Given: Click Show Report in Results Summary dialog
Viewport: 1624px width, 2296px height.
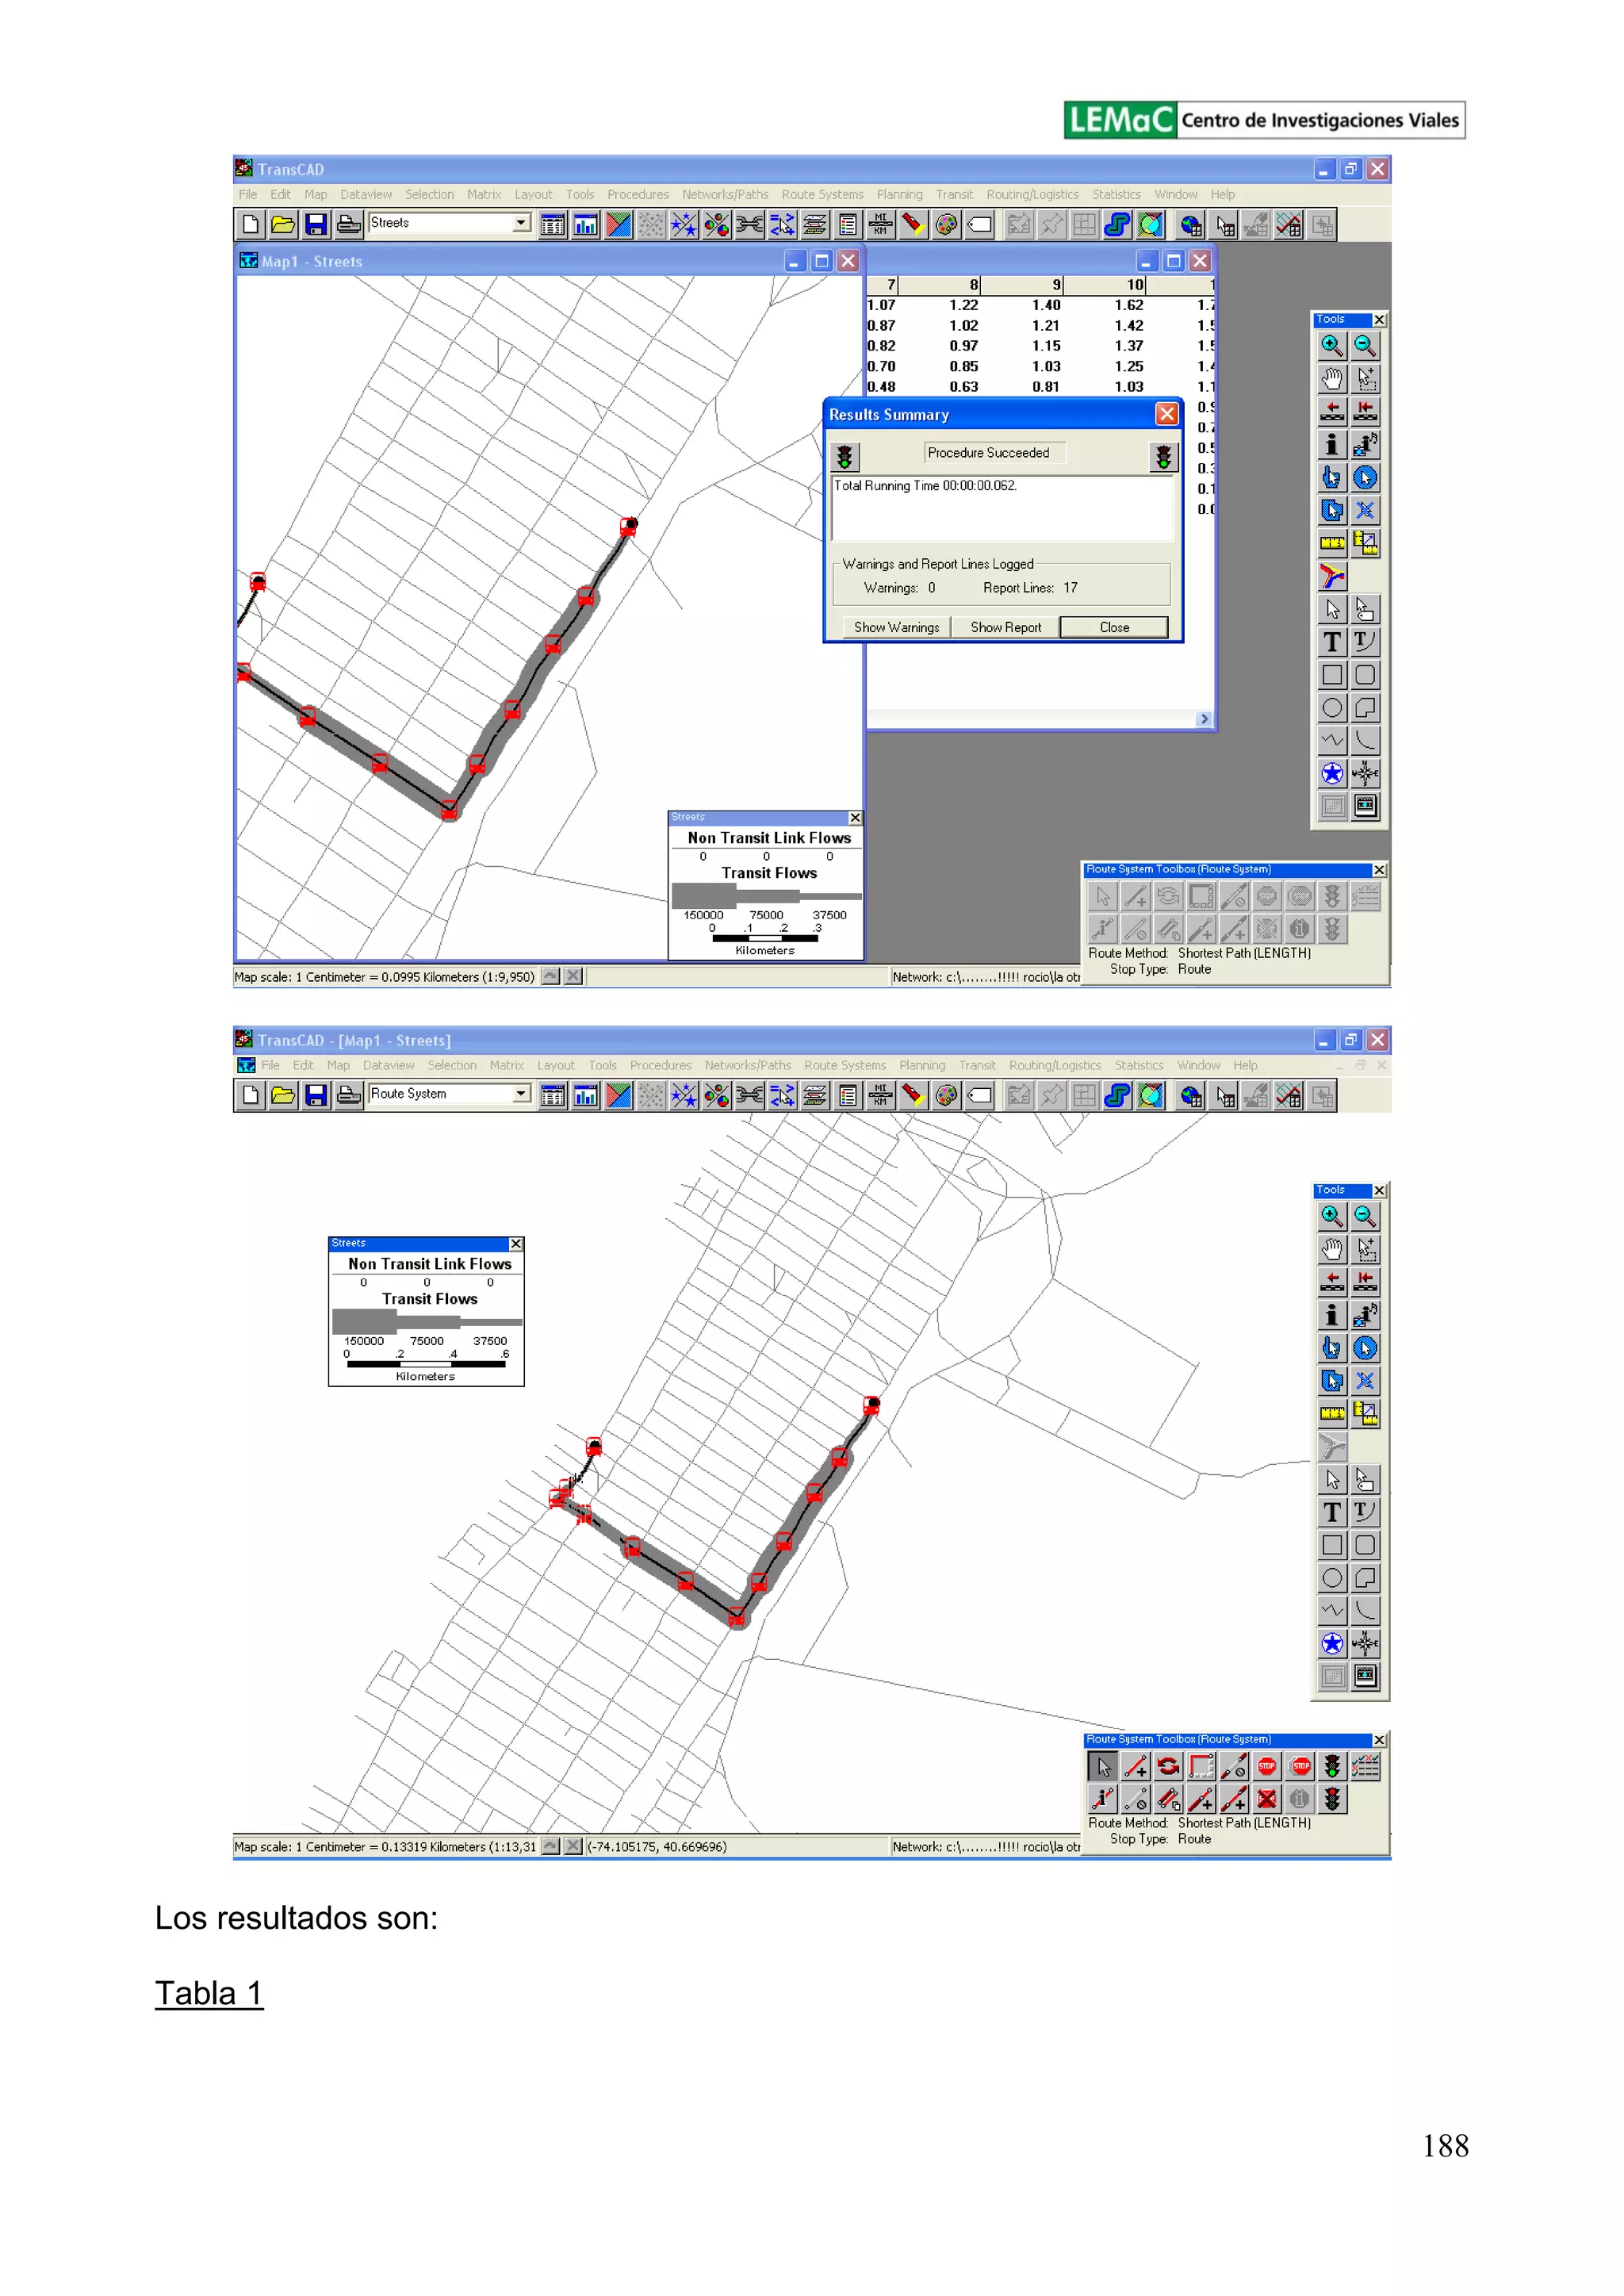Looking at the screenshot, I should (x=1005, y=627).
